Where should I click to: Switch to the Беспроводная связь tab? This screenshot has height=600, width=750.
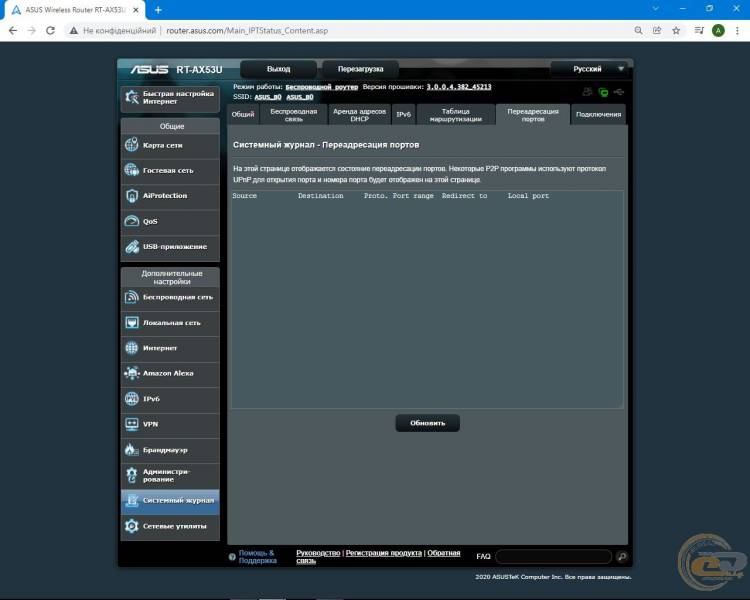[294, 114]
